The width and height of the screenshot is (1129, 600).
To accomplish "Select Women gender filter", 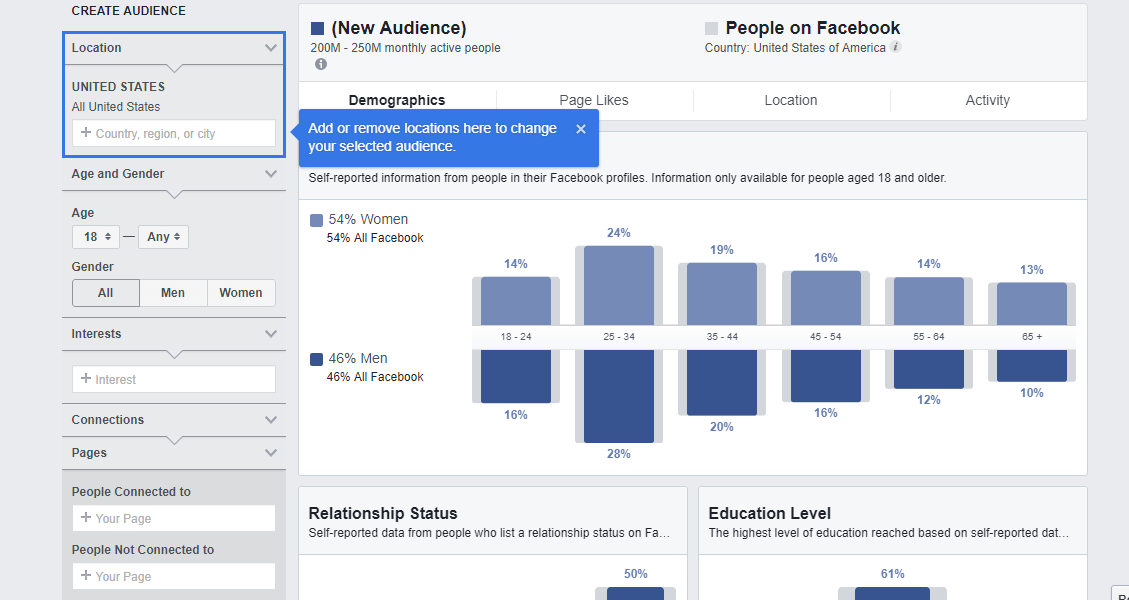I will pyautogui.click(x=241, y=293).
